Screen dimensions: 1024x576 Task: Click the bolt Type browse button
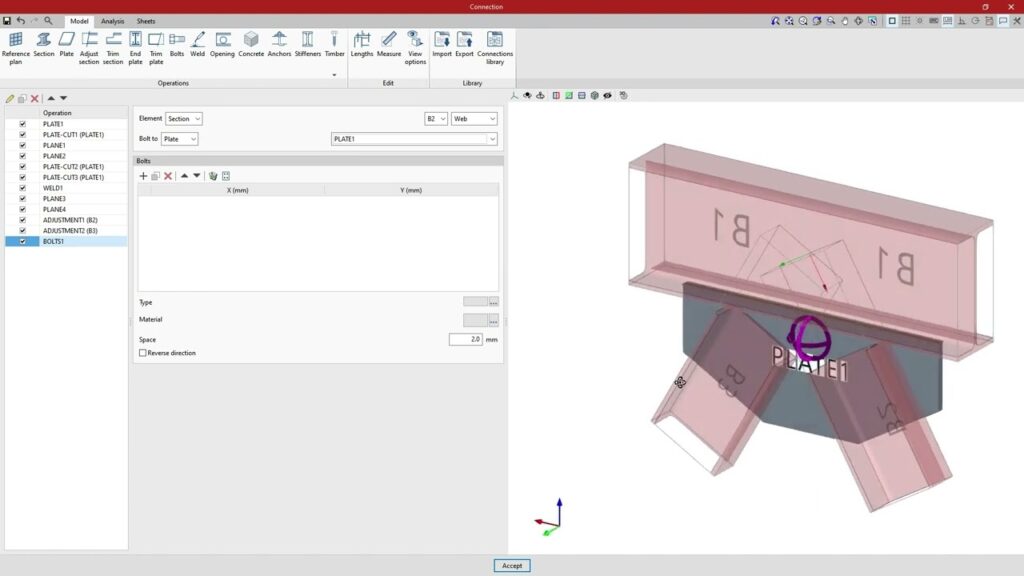pyautogui.click(x=493, y=302)
